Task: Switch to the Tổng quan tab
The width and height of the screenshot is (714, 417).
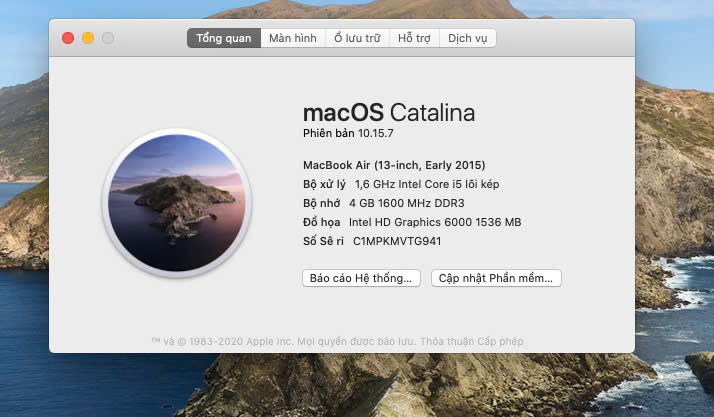Action: pyautogui.click(x=224, y=38)
